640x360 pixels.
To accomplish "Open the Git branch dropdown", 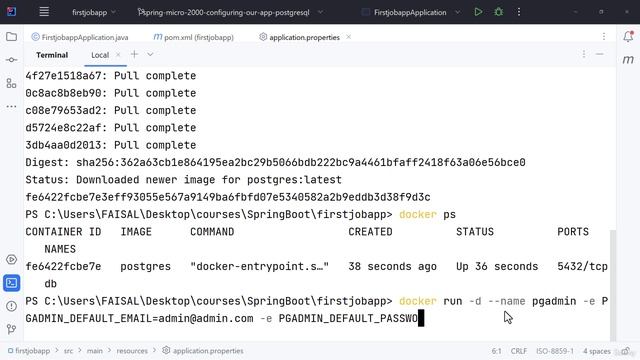I will [x=230, y=12].
